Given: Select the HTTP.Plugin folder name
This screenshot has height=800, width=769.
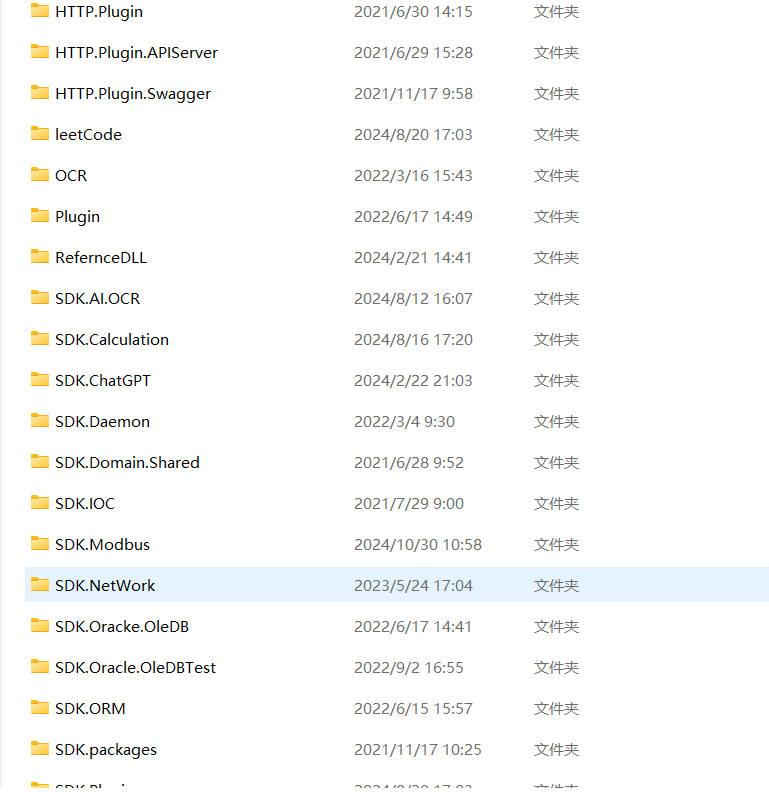Looking at the screenshot, I should pyautogui.click(x=99, y=12).
